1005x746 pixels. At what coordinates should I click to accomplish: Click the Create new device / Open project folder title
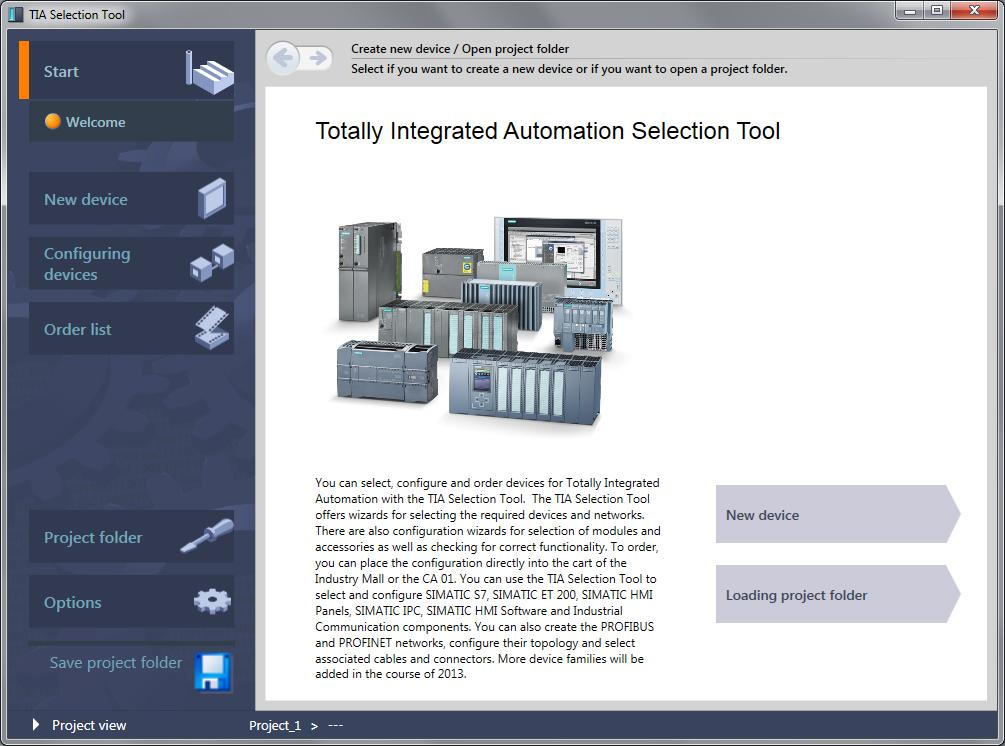pyautogui.click(x=460, y=49)
